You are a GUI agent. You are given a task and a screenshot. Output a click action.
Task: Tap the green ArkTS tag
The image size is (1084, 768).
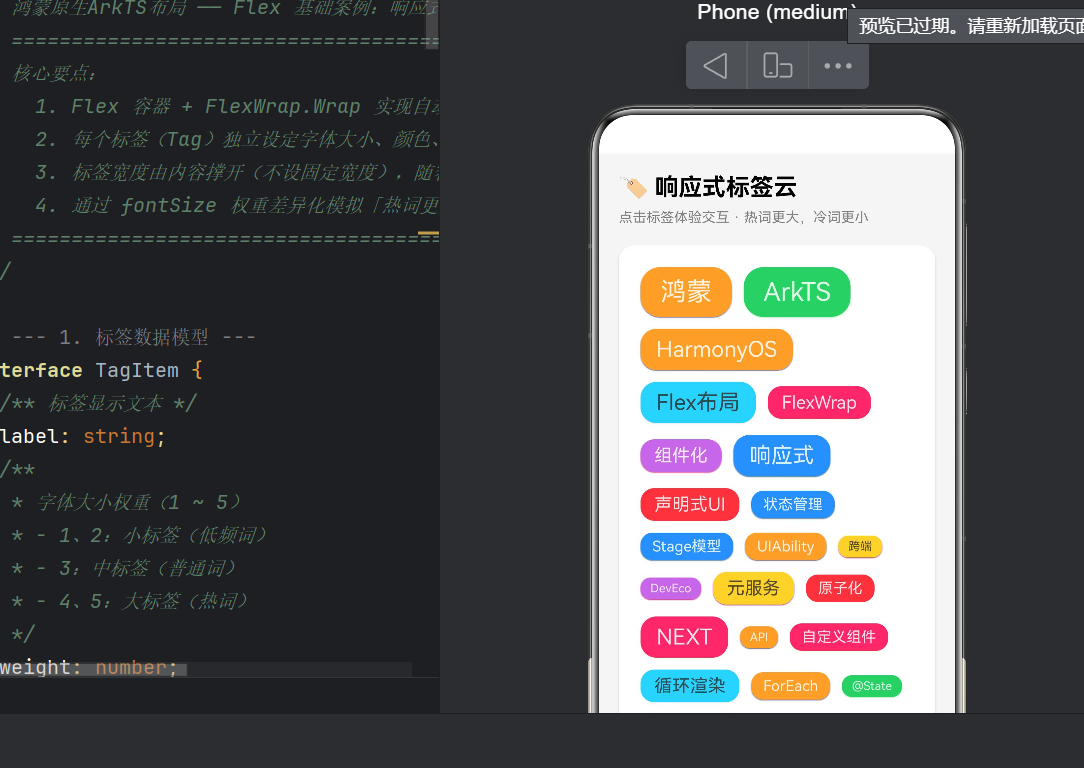(797, 292)
